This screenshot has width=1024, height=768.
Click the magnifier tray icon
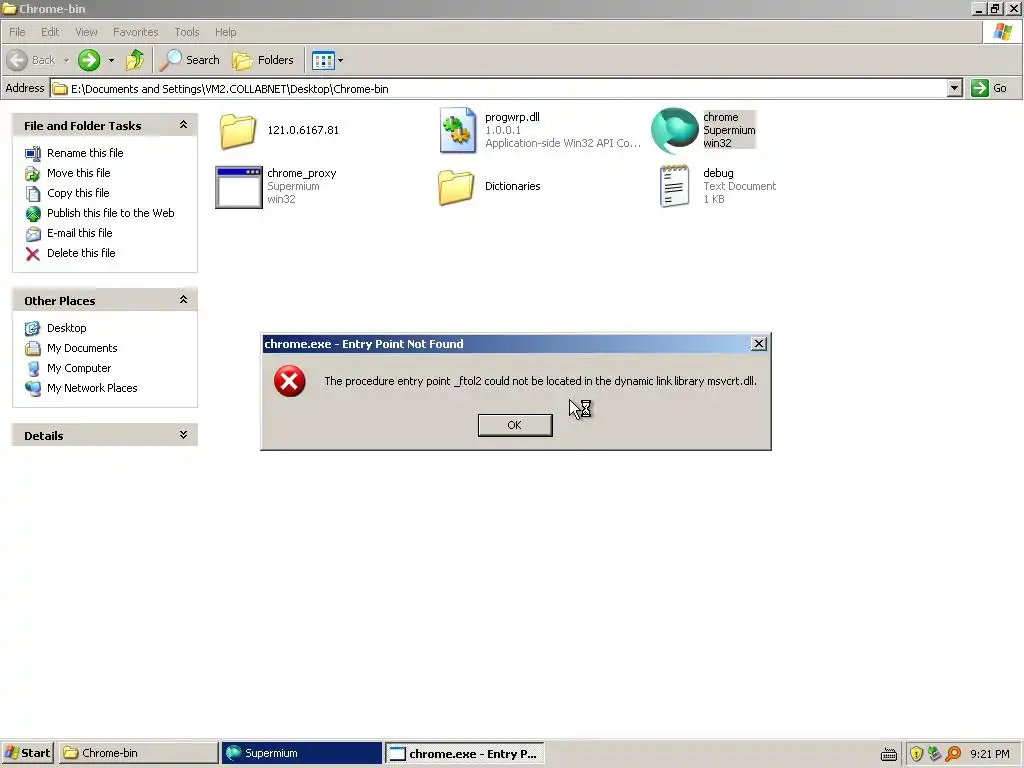point(953,754)
